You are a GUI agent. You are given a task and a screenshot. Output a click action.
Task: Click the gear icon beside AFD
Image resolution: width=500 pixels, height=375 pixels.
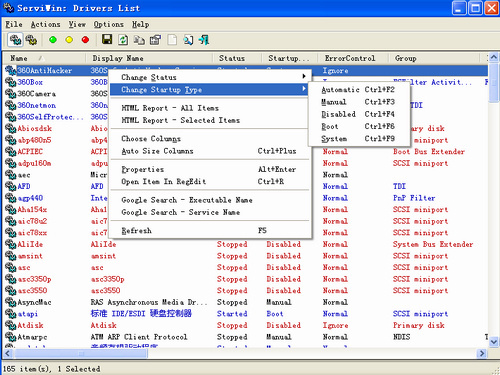[x=11, y=186]
